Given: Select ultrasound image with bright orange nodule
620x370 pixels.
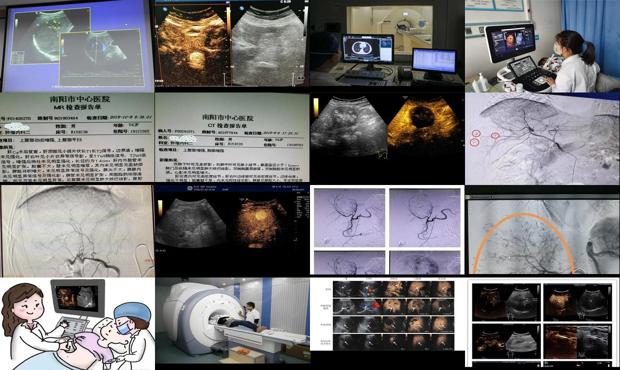Looking at the screenshot, I should coord(232,230).
